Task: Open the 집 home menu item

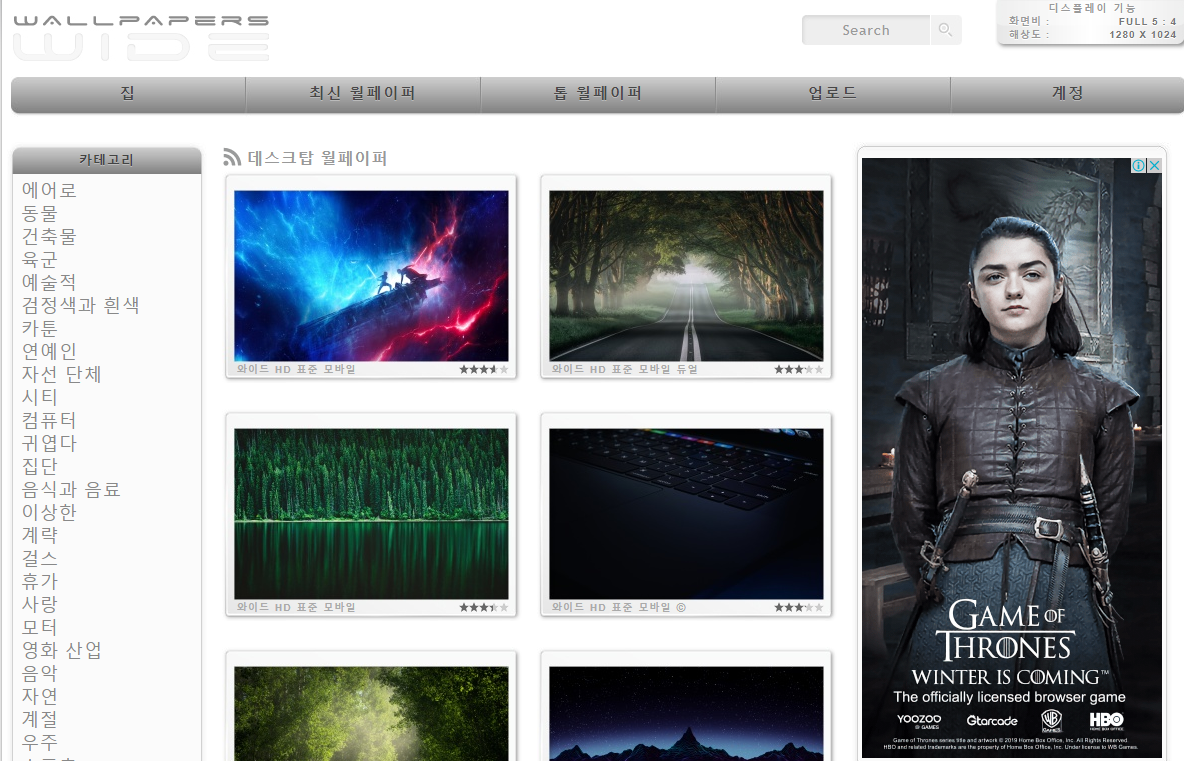Action: click(x=128, y=94)
